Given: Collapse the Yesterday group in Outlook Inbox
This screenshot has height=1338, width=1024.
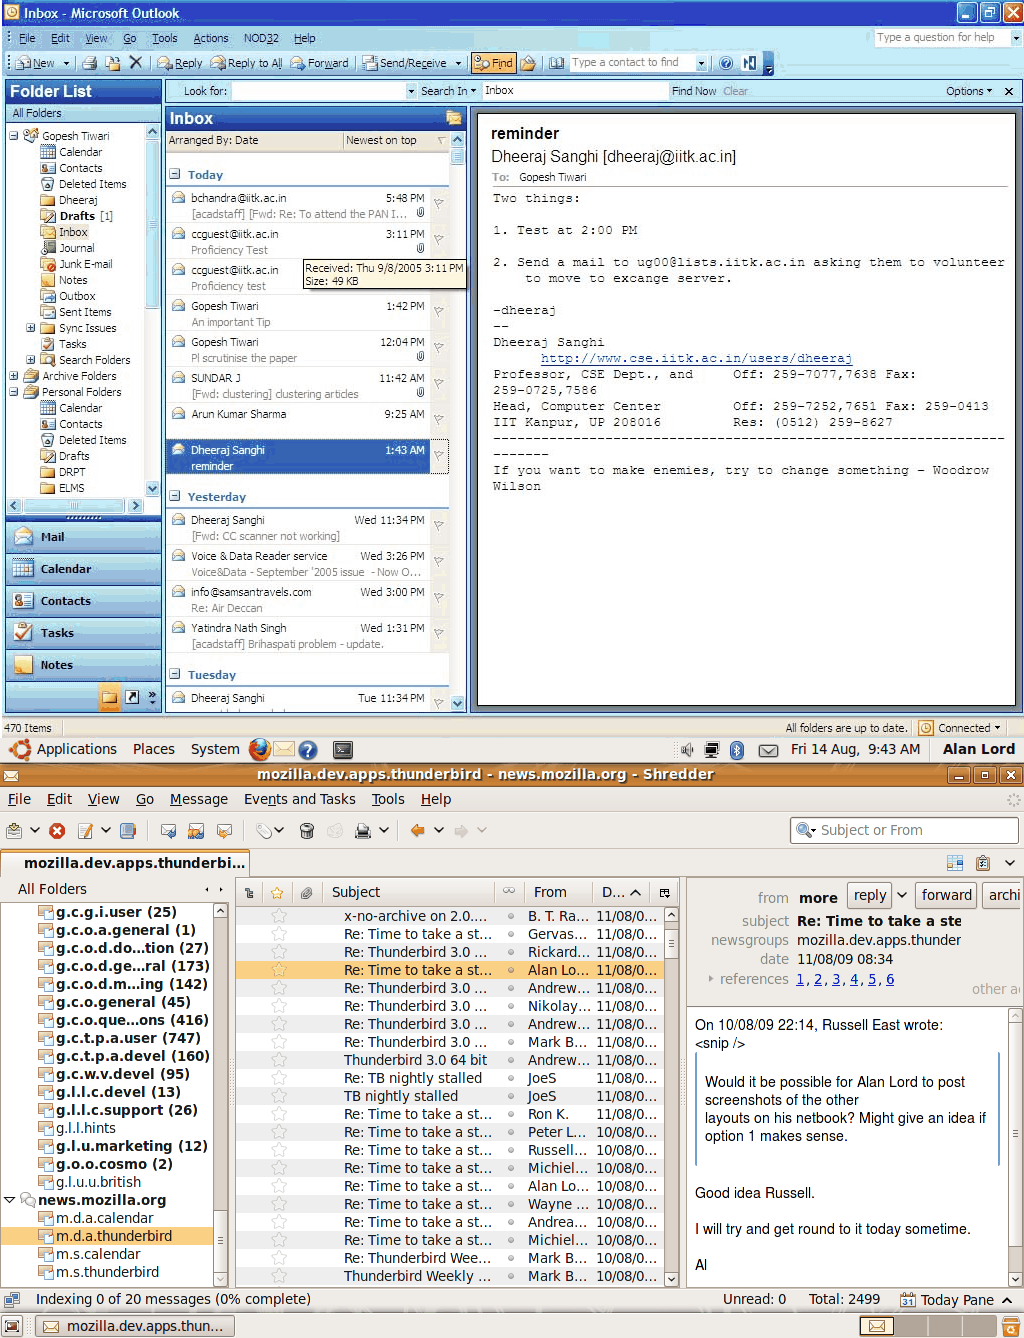Looking at the screenshot, I should tap(175, 496).
